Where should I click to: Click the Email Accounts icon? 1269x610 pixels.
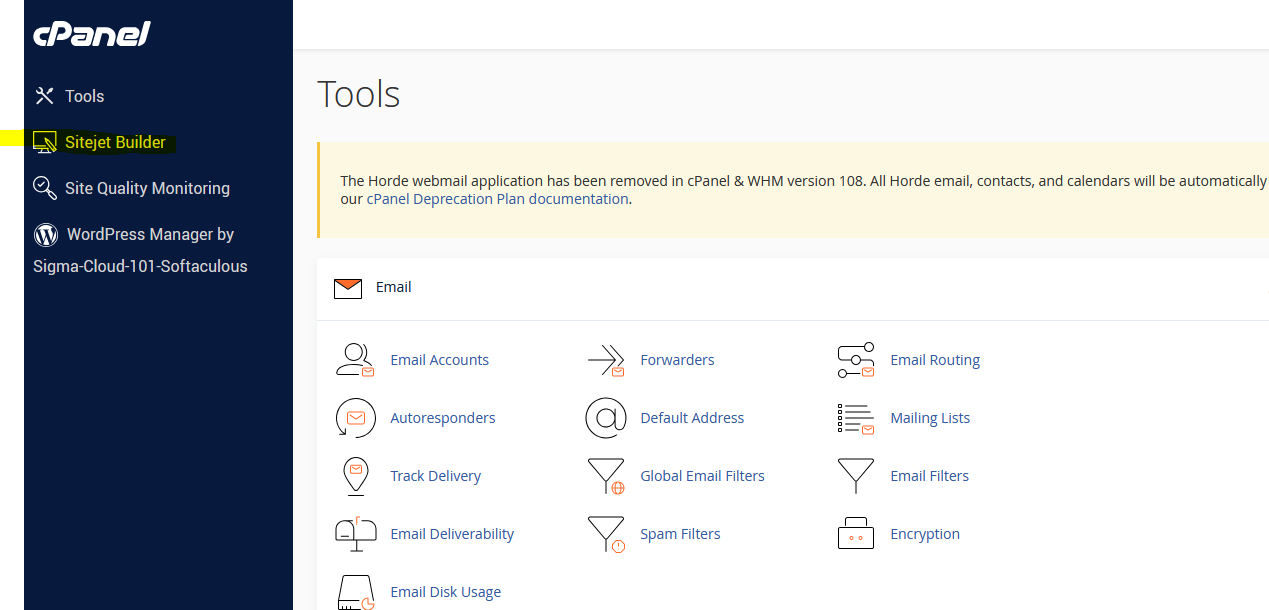click(355, 360)
